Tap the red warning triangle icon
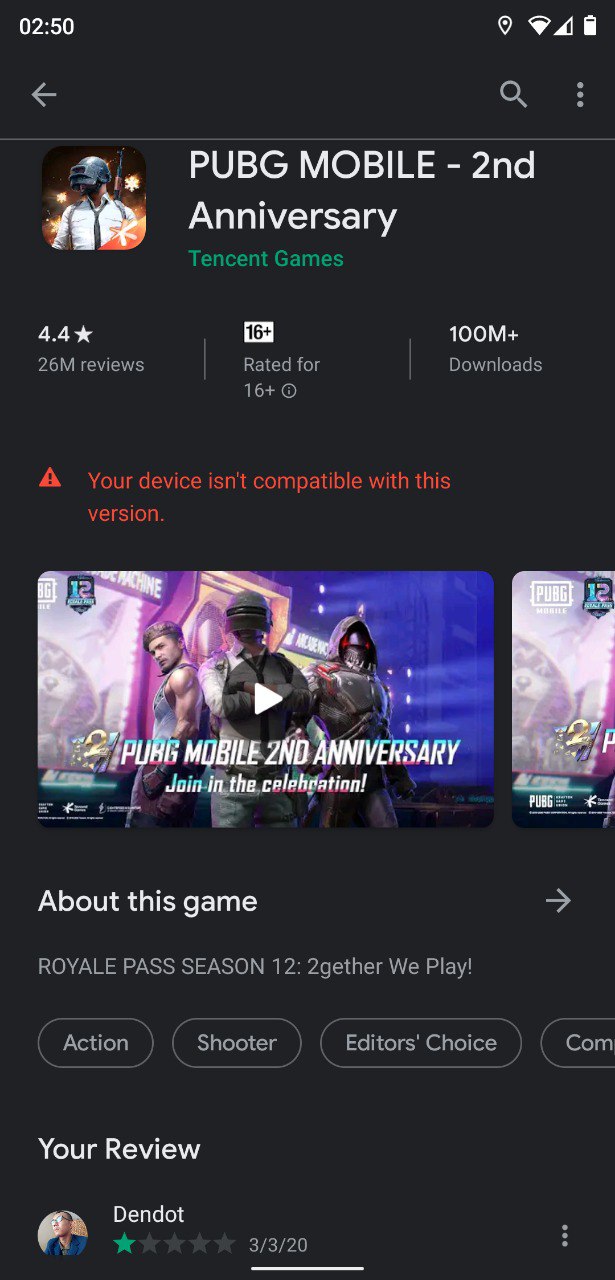The height and width of the screenshot is (1280, 615). 50,479
